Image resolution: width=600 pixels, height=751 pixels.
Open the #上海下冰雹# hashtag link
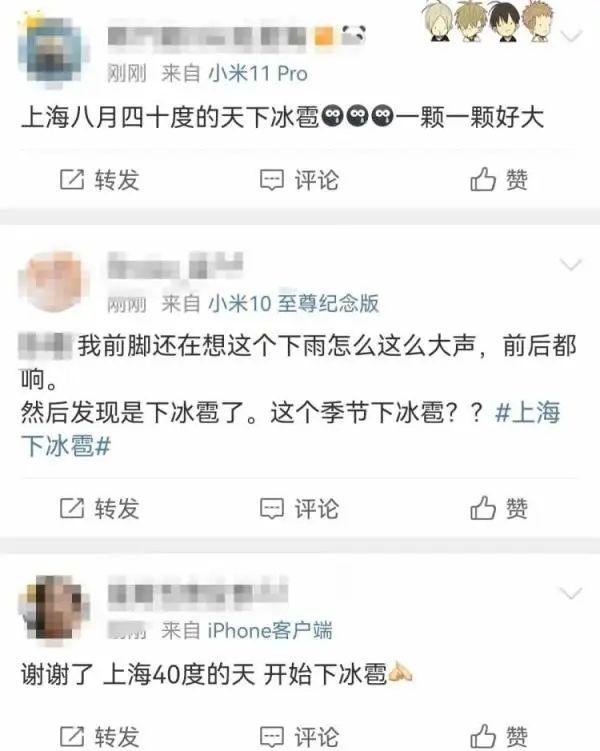[x=290, y=429]
